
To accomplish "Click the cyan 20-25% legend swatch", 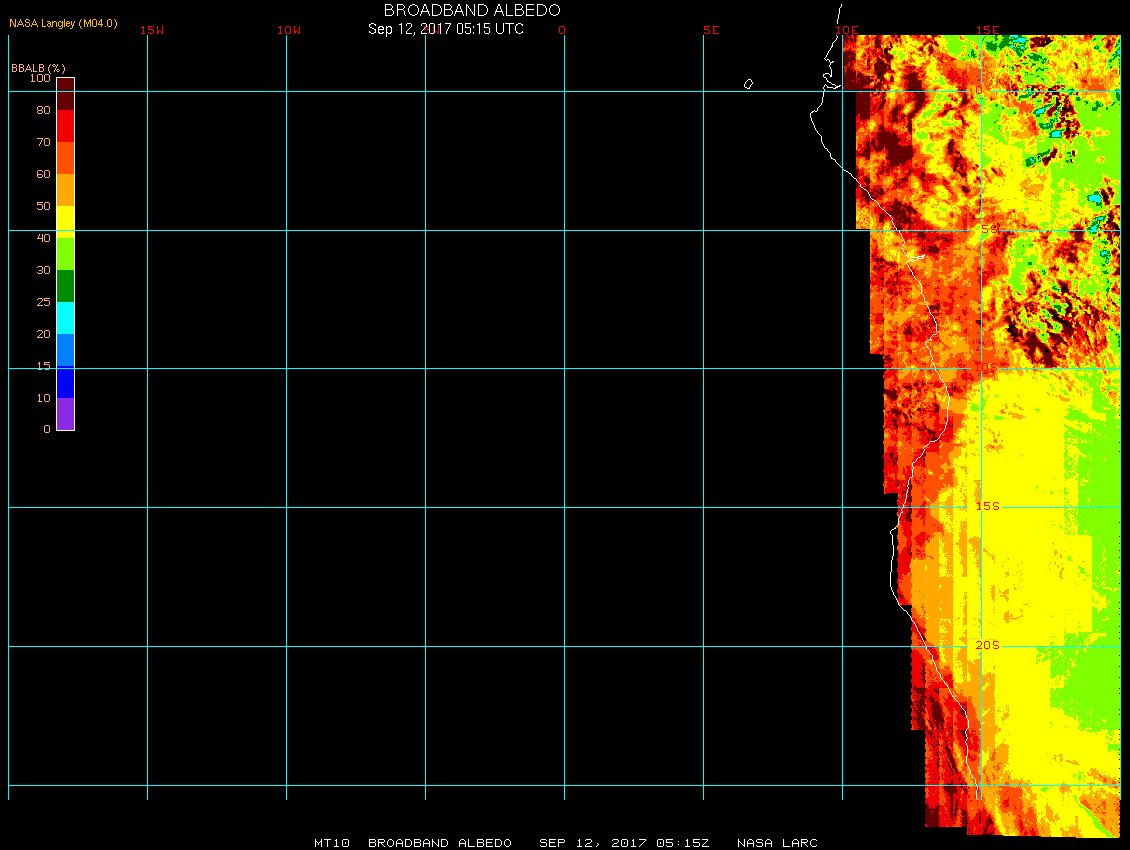I will 65,317.
